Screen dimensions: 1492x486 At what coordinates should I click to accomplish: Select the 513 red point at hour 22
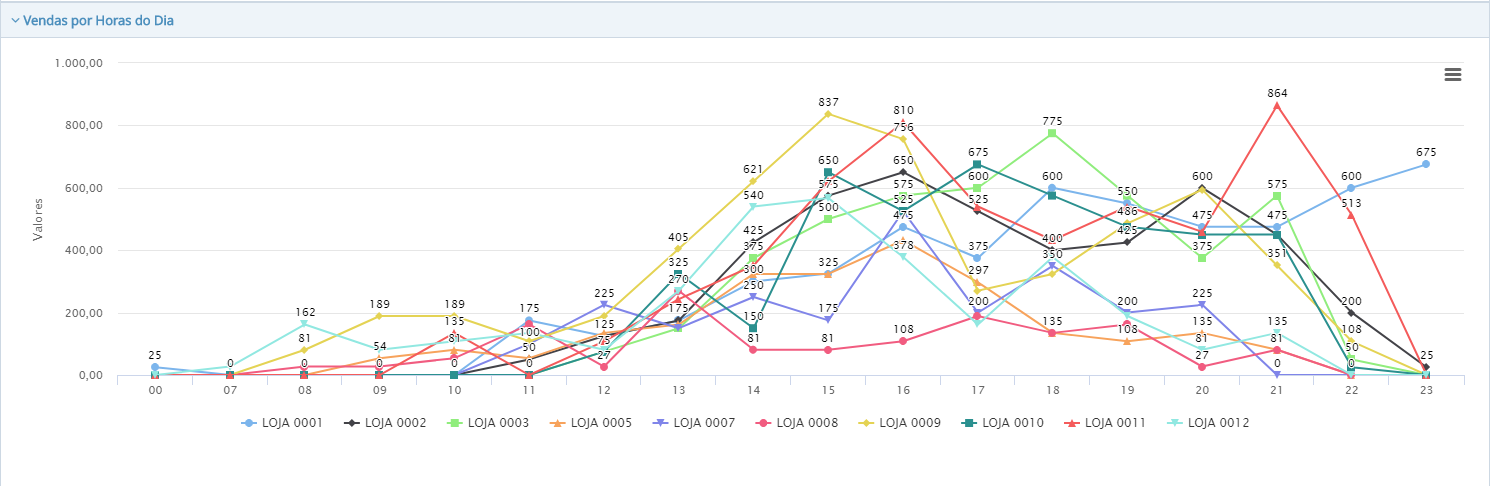pyautogui.click(x=1351, y=215)
